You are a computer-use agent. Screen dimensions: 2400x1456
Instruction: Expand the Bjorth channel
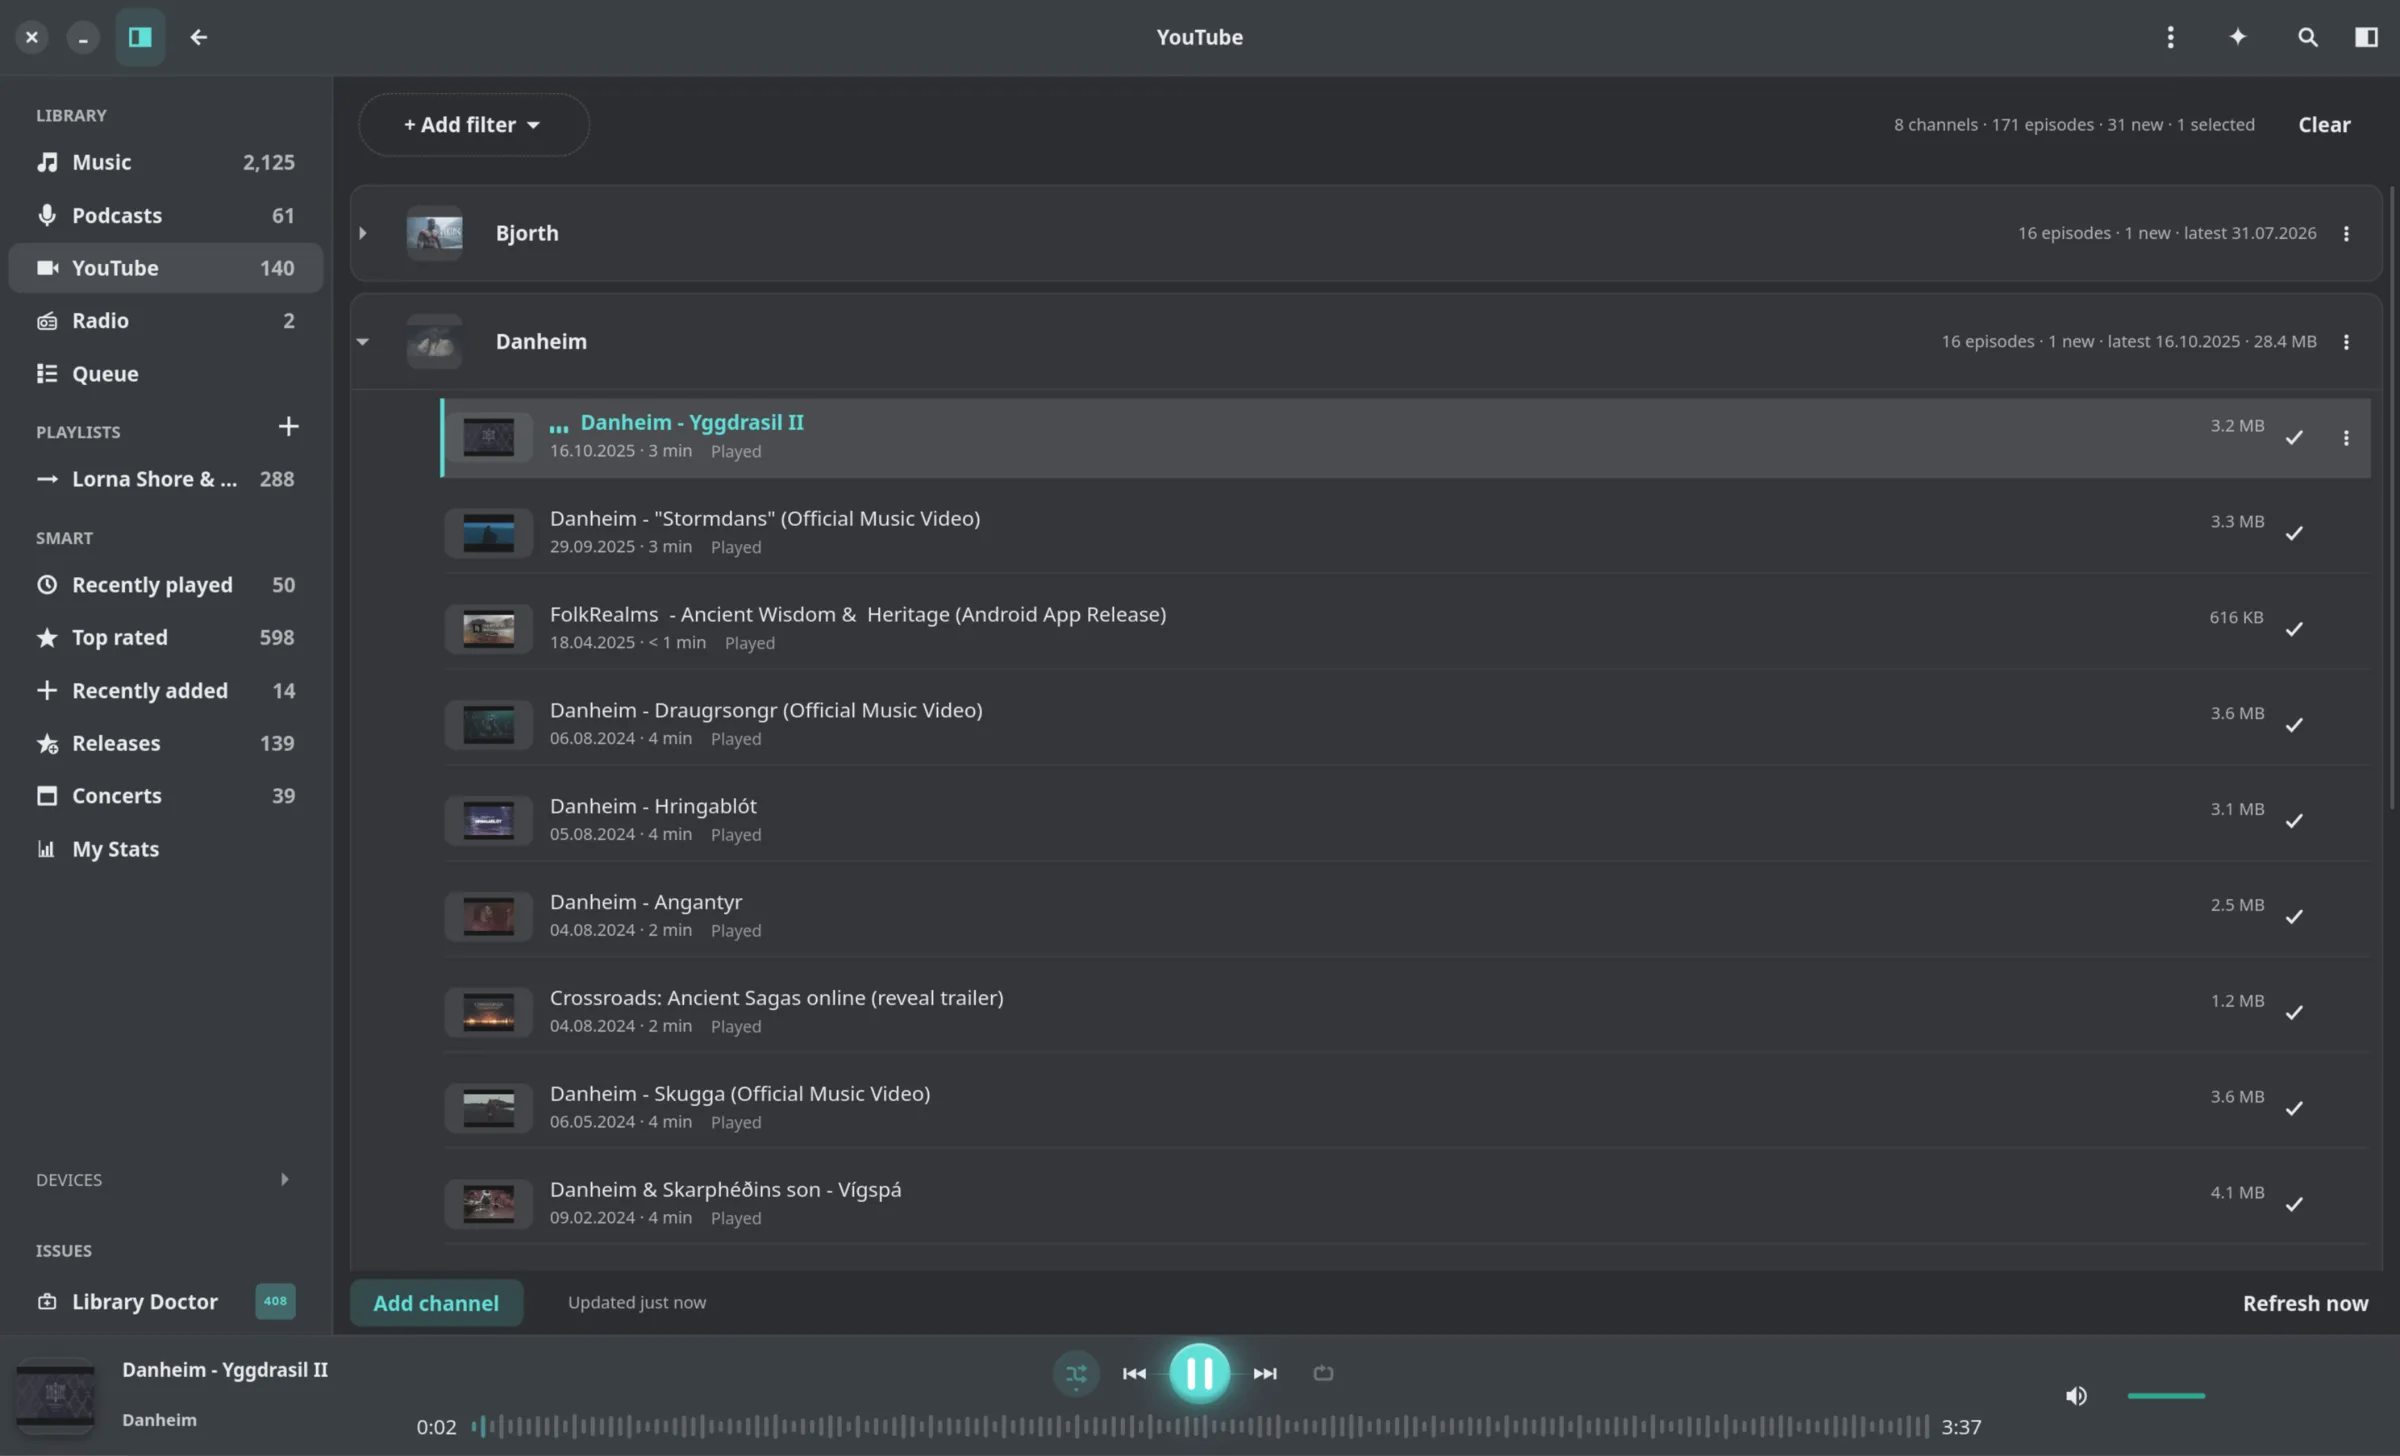point(363,233)
